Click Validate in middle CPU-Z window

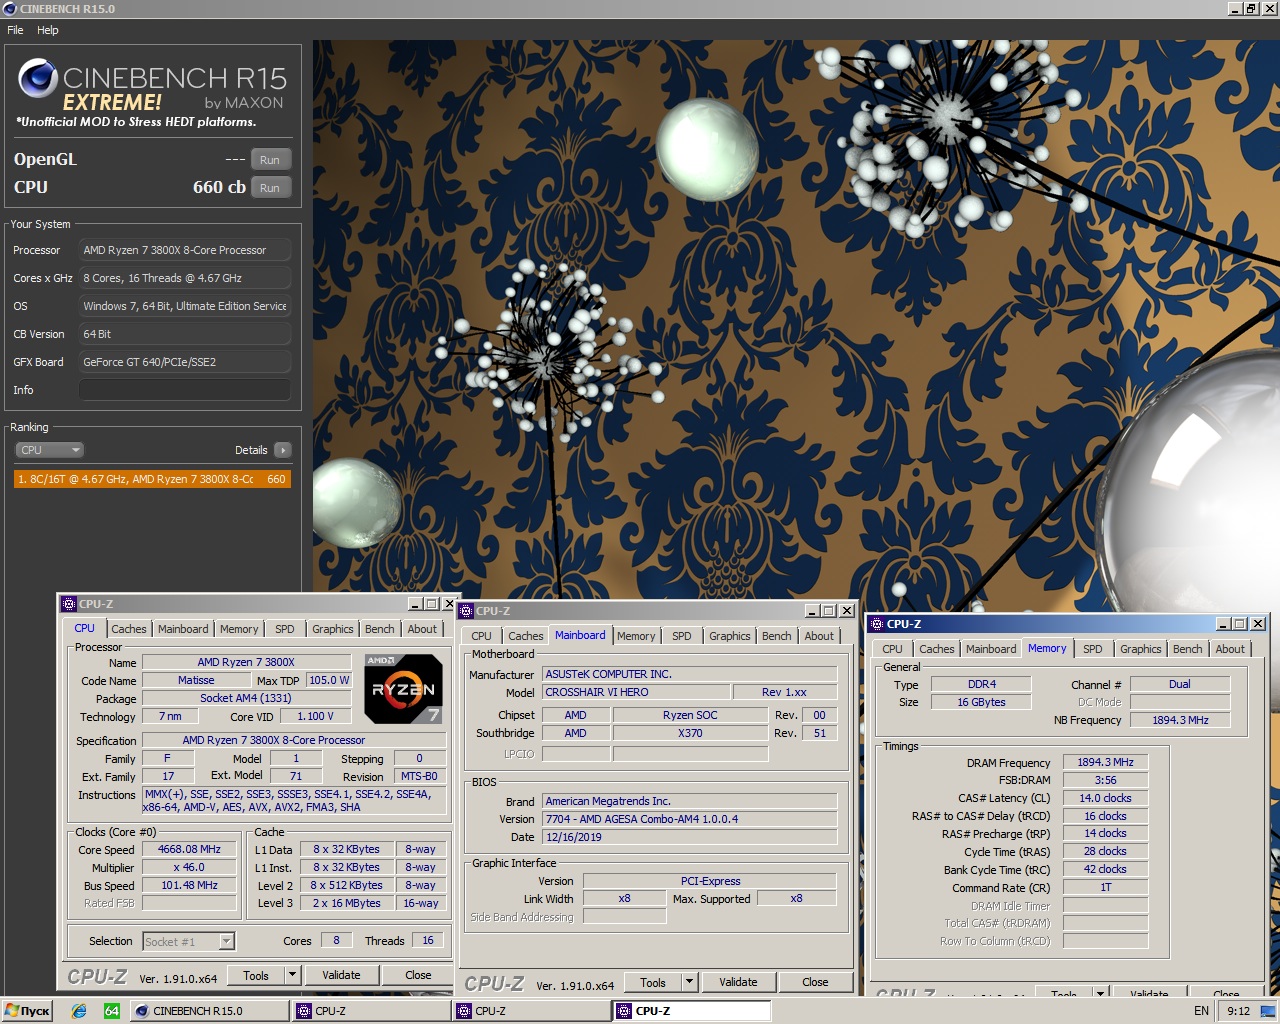coord(738,982)
